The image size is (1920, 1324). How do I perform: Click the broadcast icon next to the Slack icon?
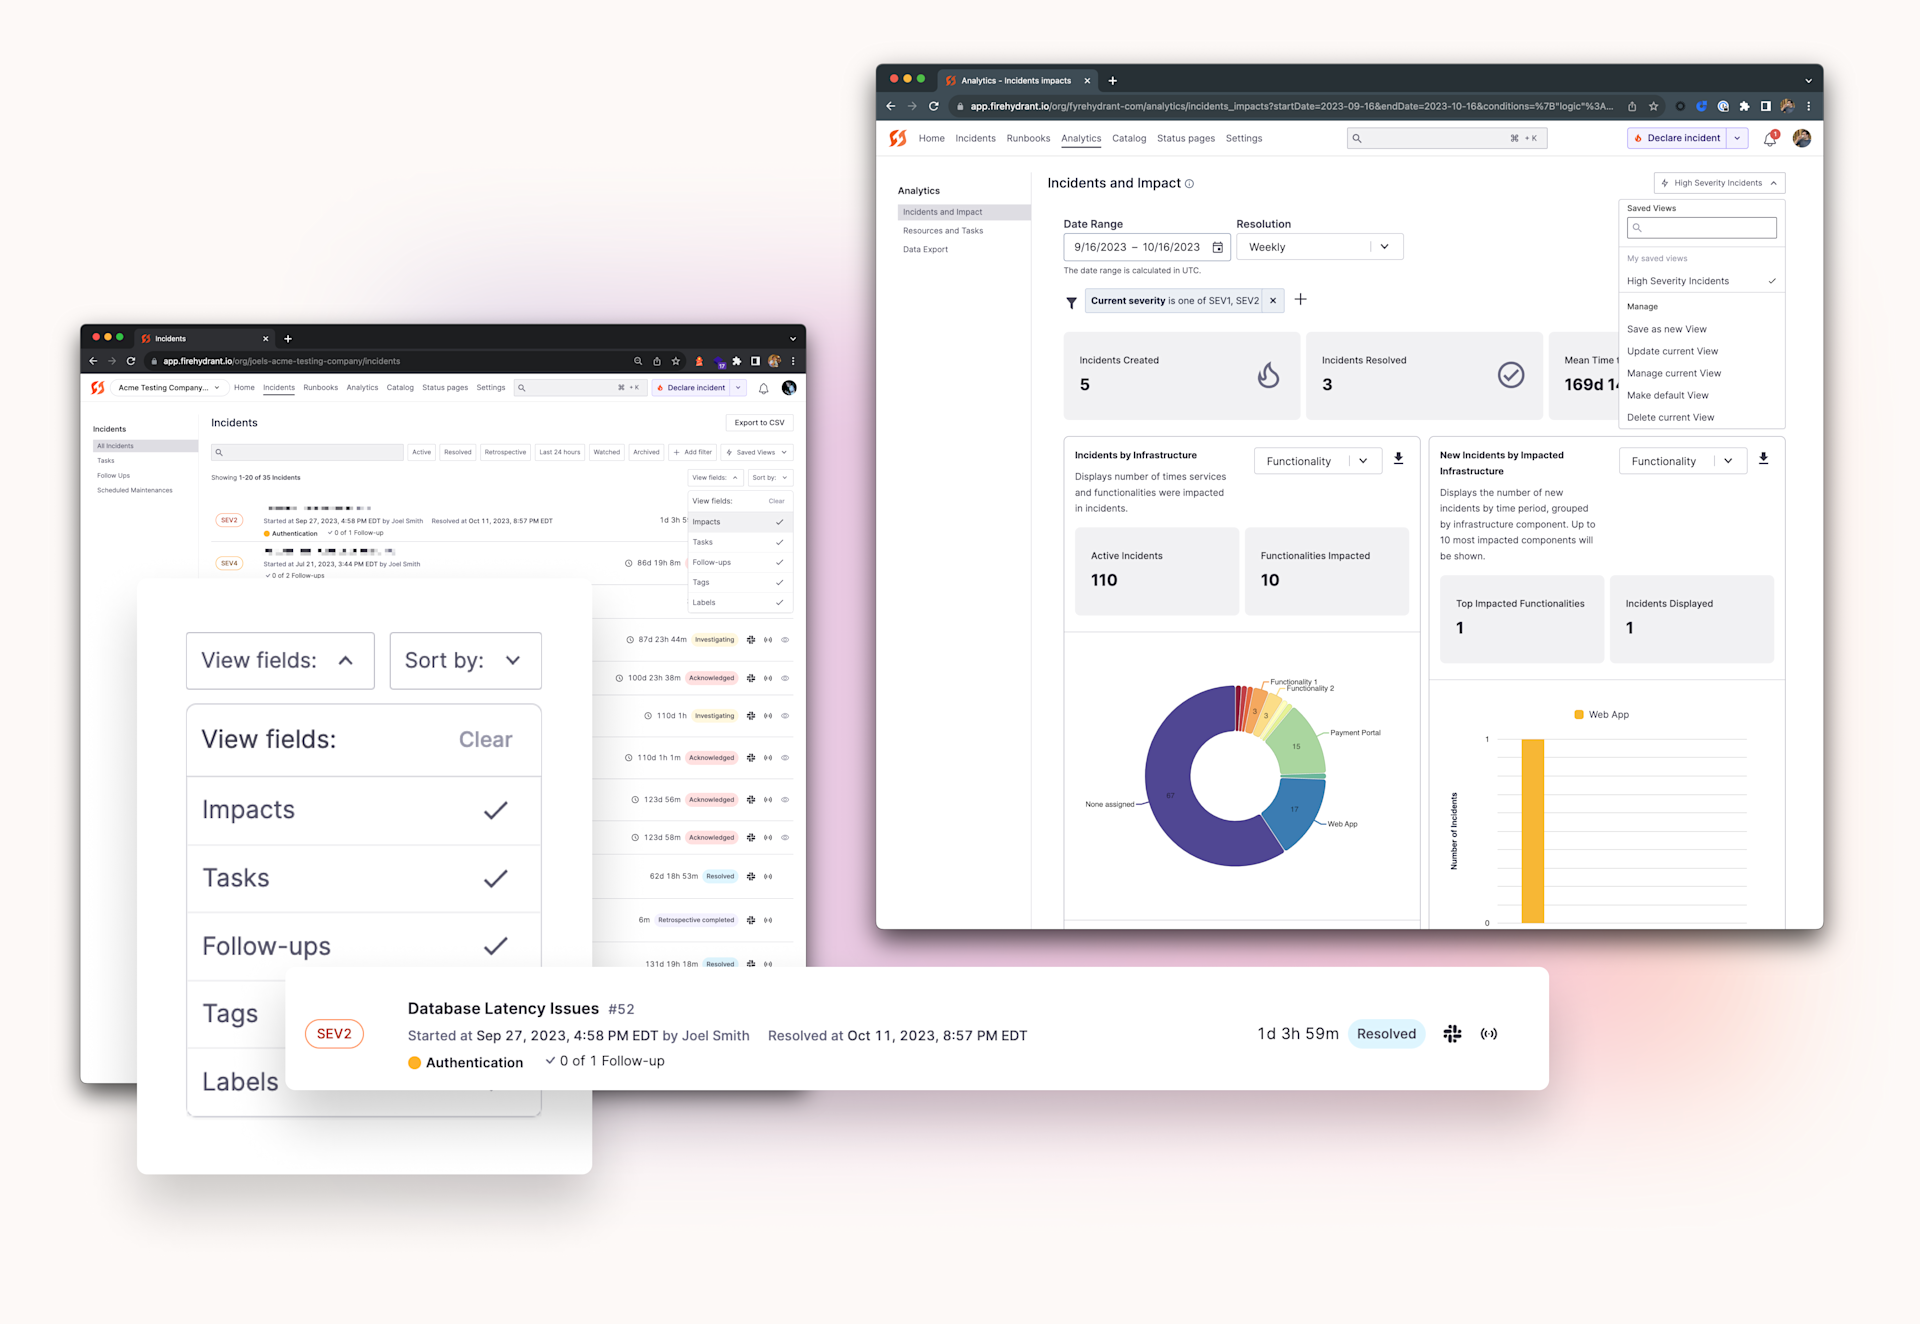click(x=1489, y=1034)
